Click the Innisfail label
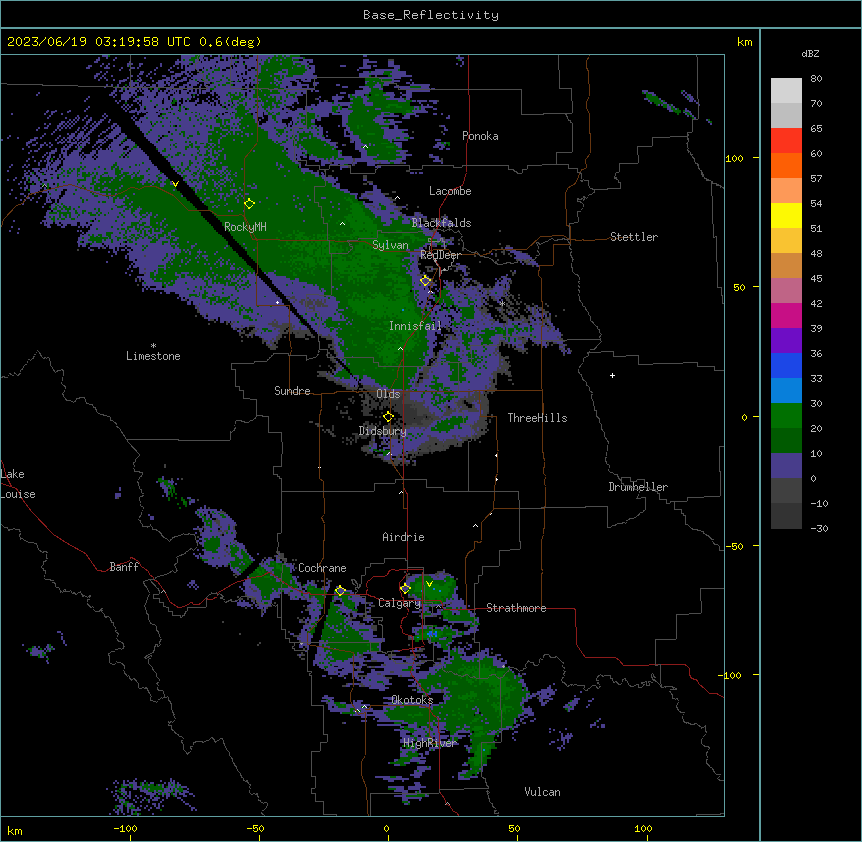This screenshot has width=862, height=842. pyautogui.click(x=415, y=326)
